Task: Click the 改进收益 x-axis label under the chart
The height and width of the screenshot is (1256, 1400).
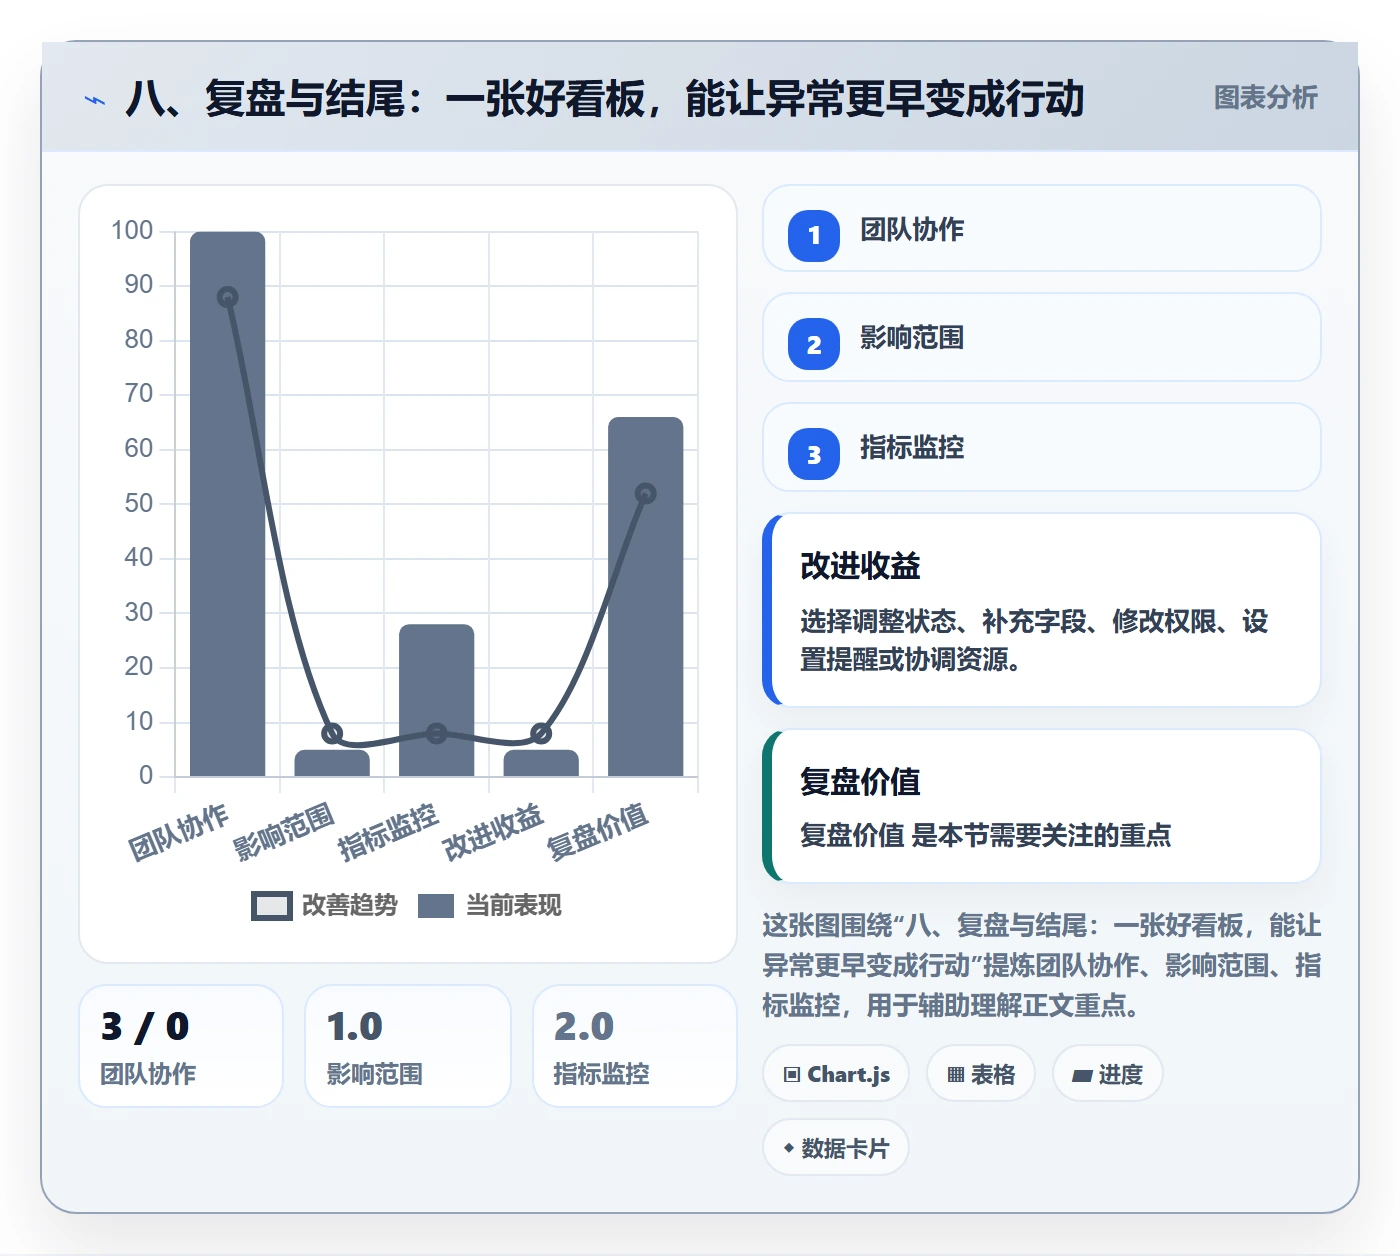Action: pyautogui.click(x=493, y=832)
